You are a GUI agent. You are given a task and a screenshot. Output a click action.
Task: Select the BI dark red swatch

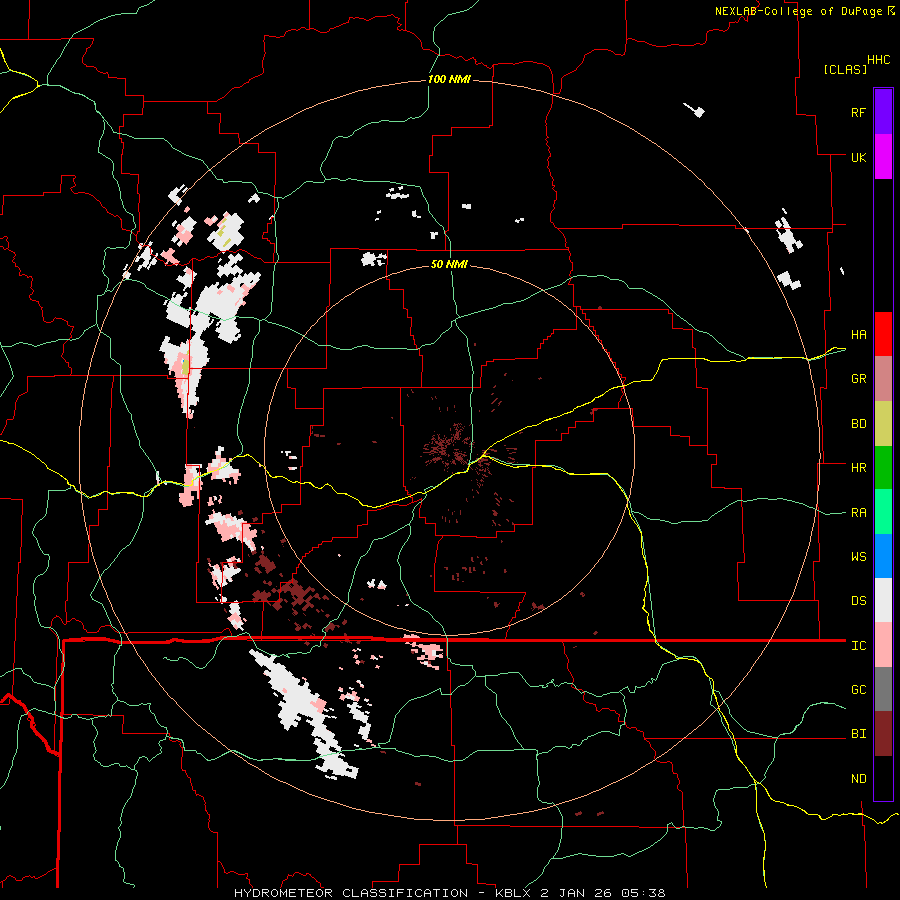[x=883, y=734]
